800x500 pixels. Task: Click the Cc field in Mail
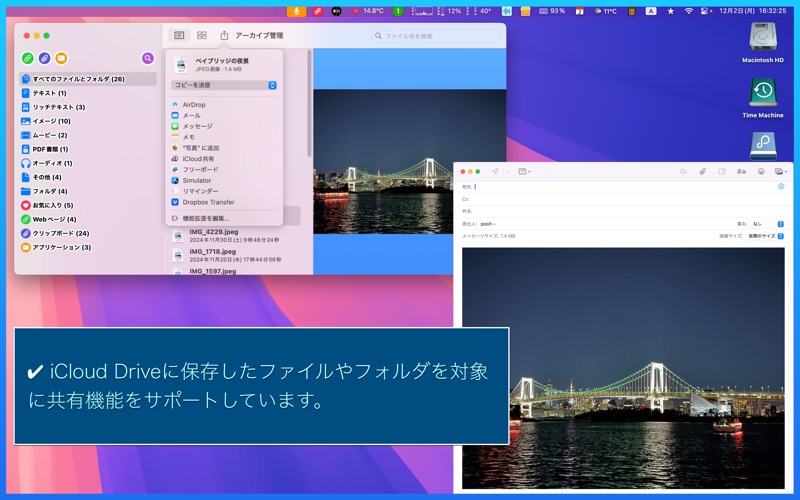pyautogui.click(x=622, y=199)
